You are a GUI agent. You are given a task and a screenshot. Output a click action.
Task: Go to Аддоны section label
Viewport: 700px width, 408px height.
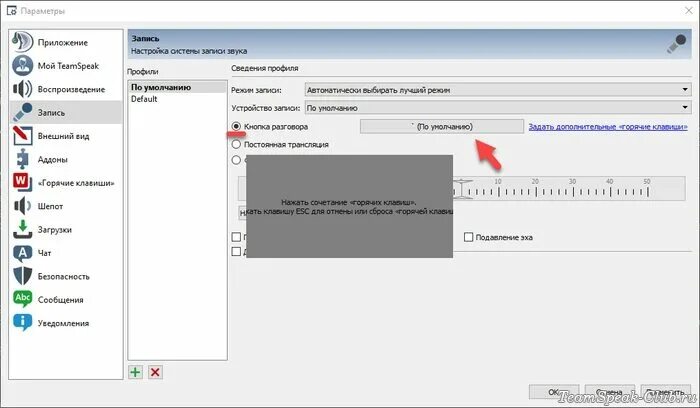point(53,159)
